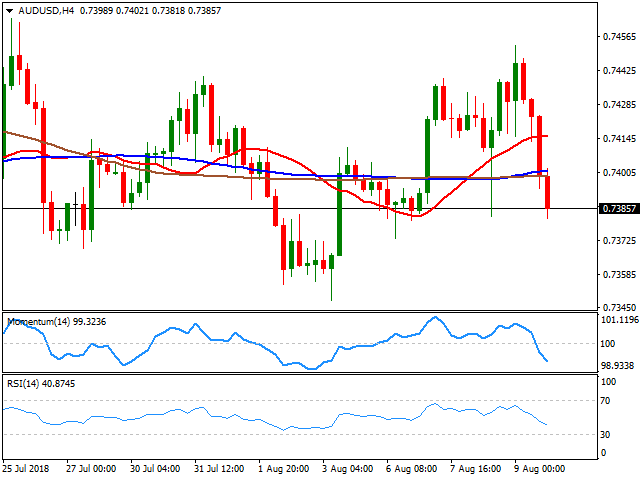Click the time label 9 Aug 00:00
This screenshot has width=640, height=480.
[540, 469]
